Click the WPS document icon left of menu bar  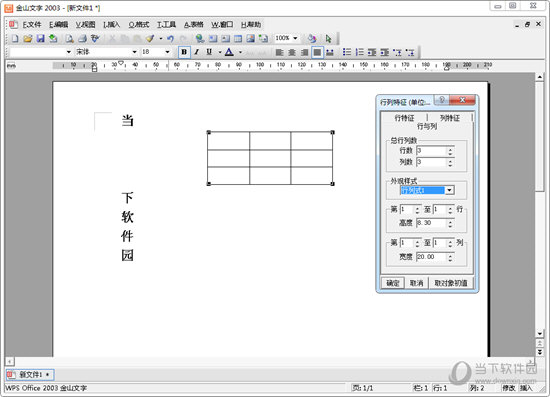pyautogui.click(x=13, y=25)
